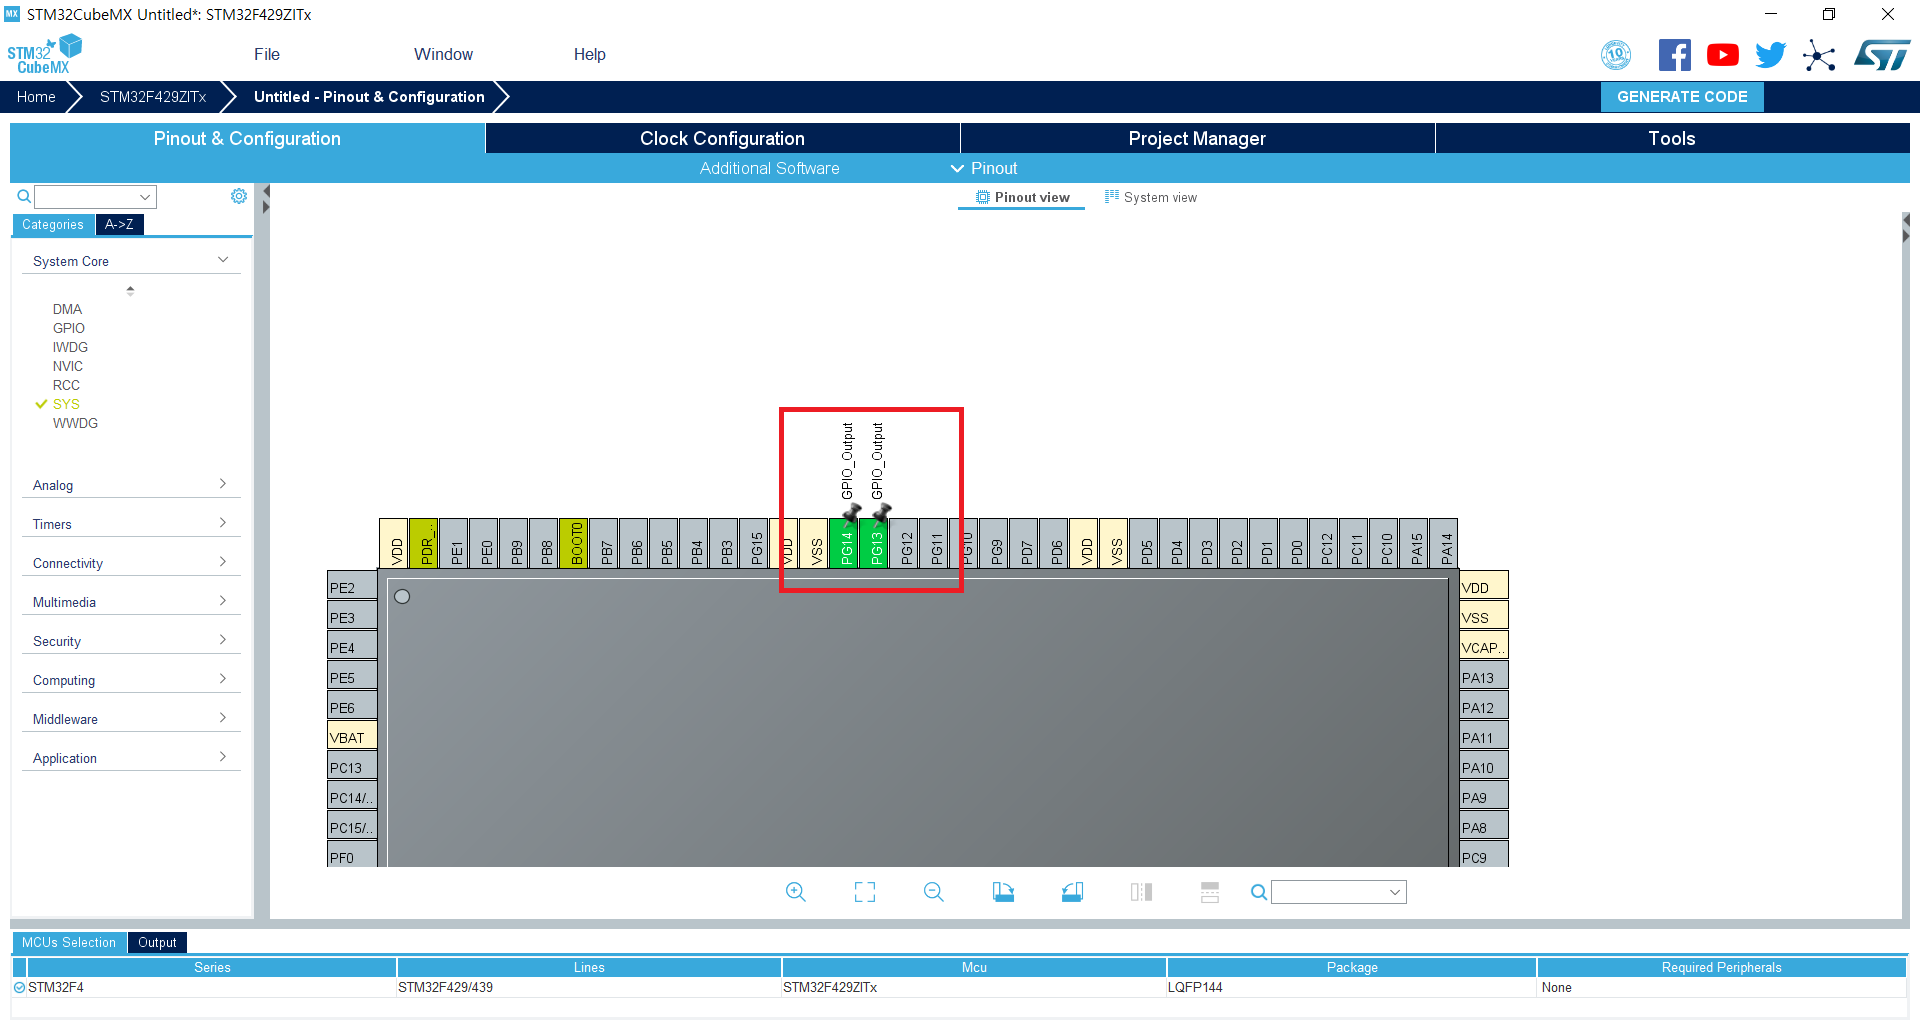Image resolution: width=1920 pixels, height=1030 pixels.
Task: Click the zoom in magnifier icon
Action: click(796, 892)
